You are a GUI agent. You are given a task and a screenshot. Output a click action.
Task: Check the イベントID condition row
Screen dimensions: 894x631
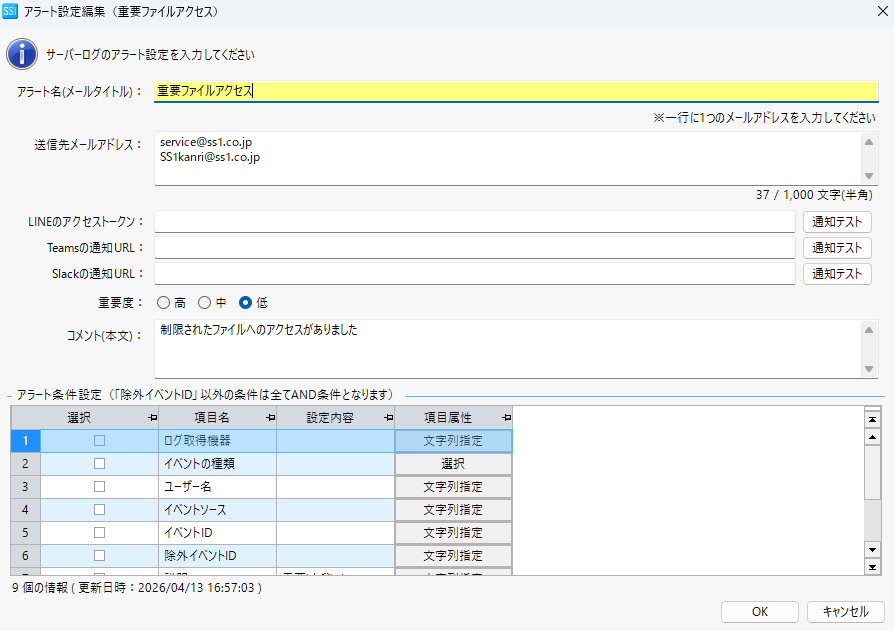pyautogui.click(x=99, y=532)
